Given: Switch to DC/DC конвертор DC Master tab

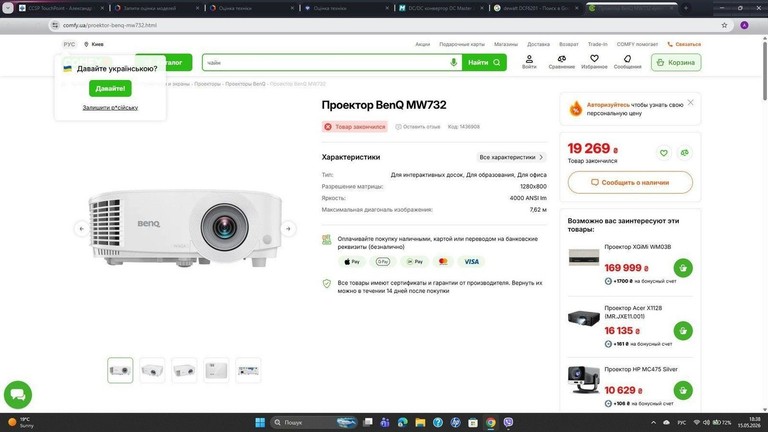Looking at the screenshot, I should point(441,8).
